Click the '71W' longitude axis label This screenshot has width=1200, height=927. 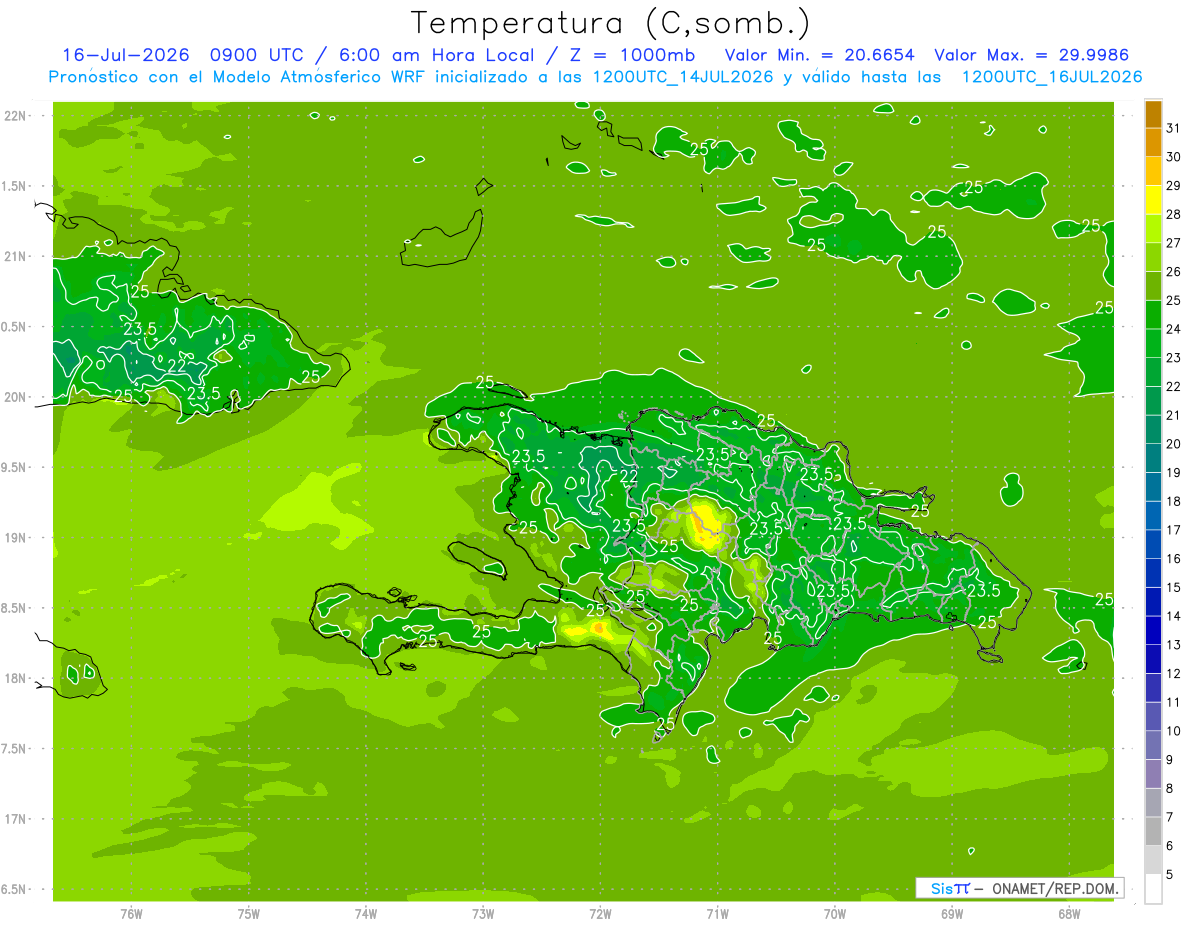(717, 913)
